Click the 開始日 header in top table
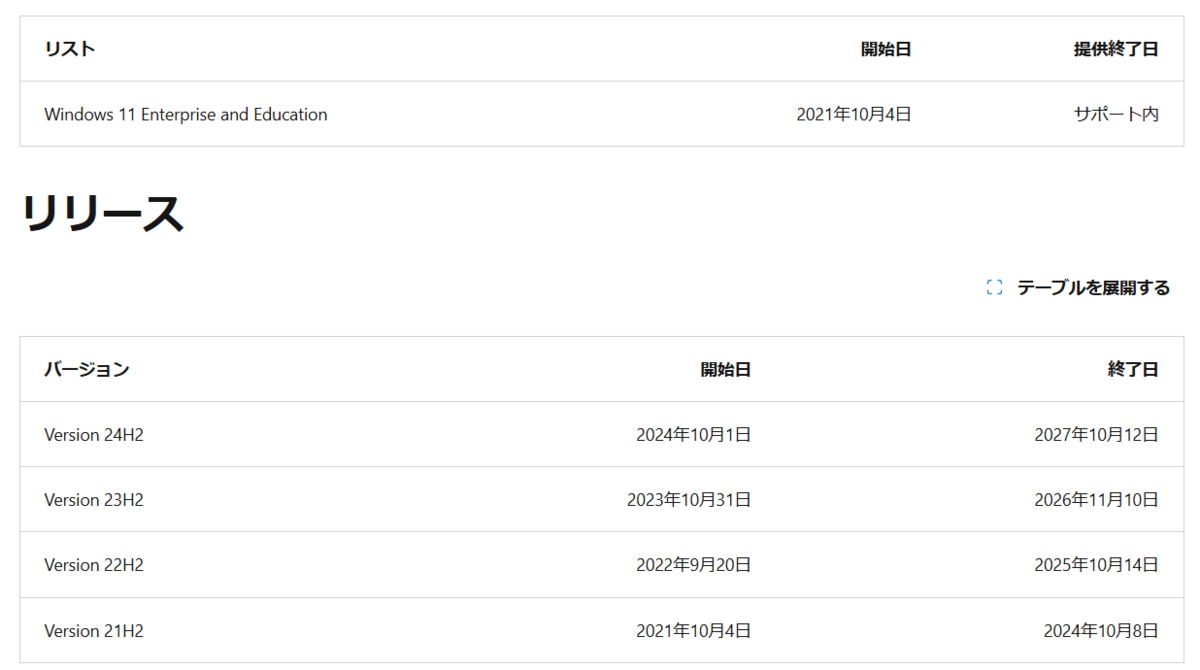Image resolution: width=1200 pixels, height=670 pixels. (886, 49)
